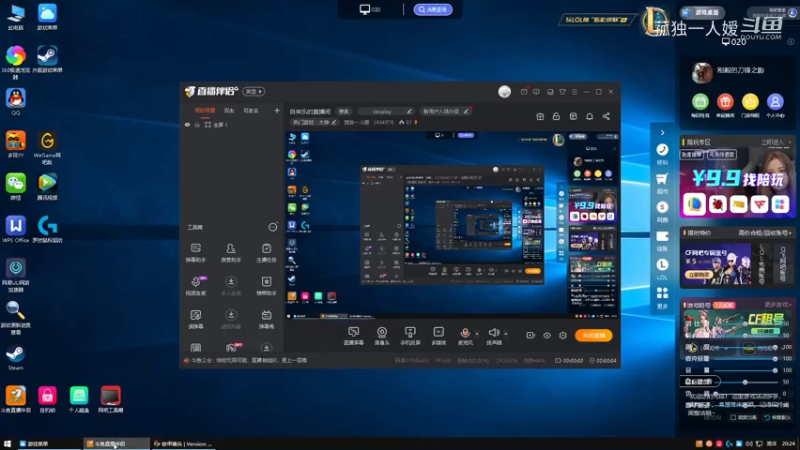Click the 修改 button beside room title

pos(343,111)
